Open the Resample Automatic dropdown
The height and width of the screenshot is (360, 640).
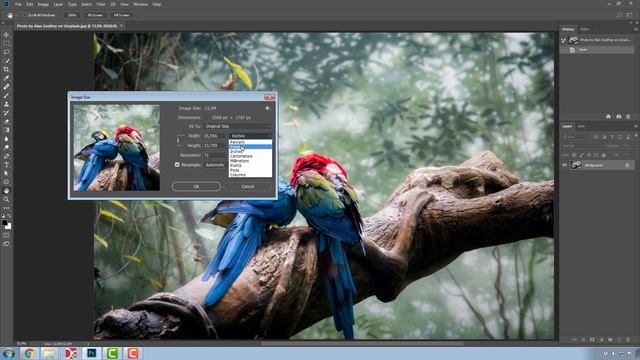tap(216, 164)
